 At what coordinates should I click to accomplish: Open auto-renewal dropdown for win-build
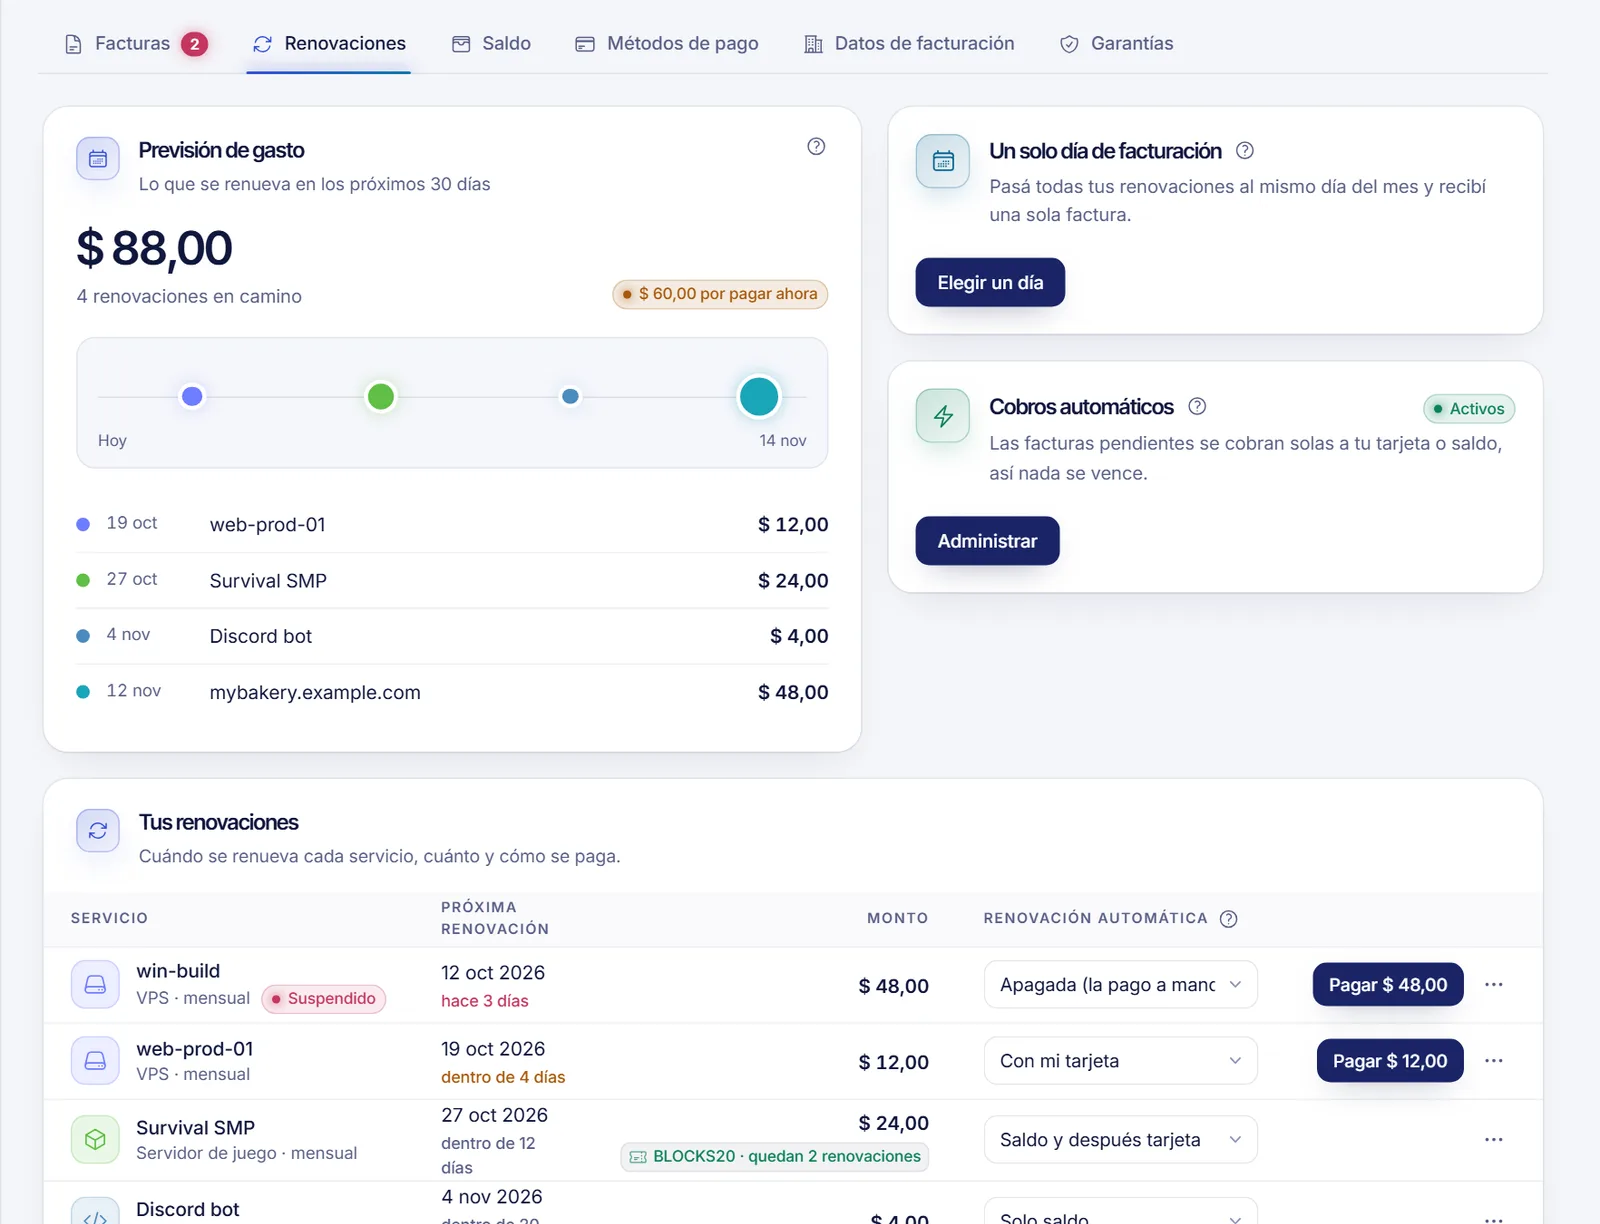(1121, 985)
